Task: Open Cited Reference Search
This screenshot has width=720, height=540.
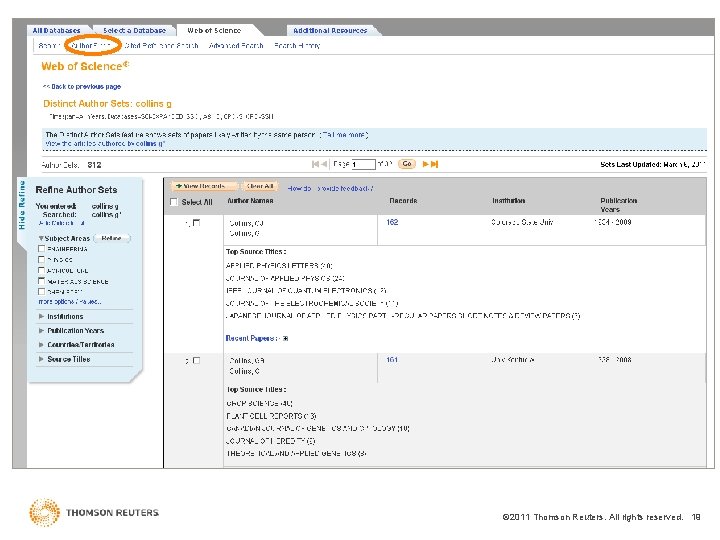Action: click(x=161, y=45)
